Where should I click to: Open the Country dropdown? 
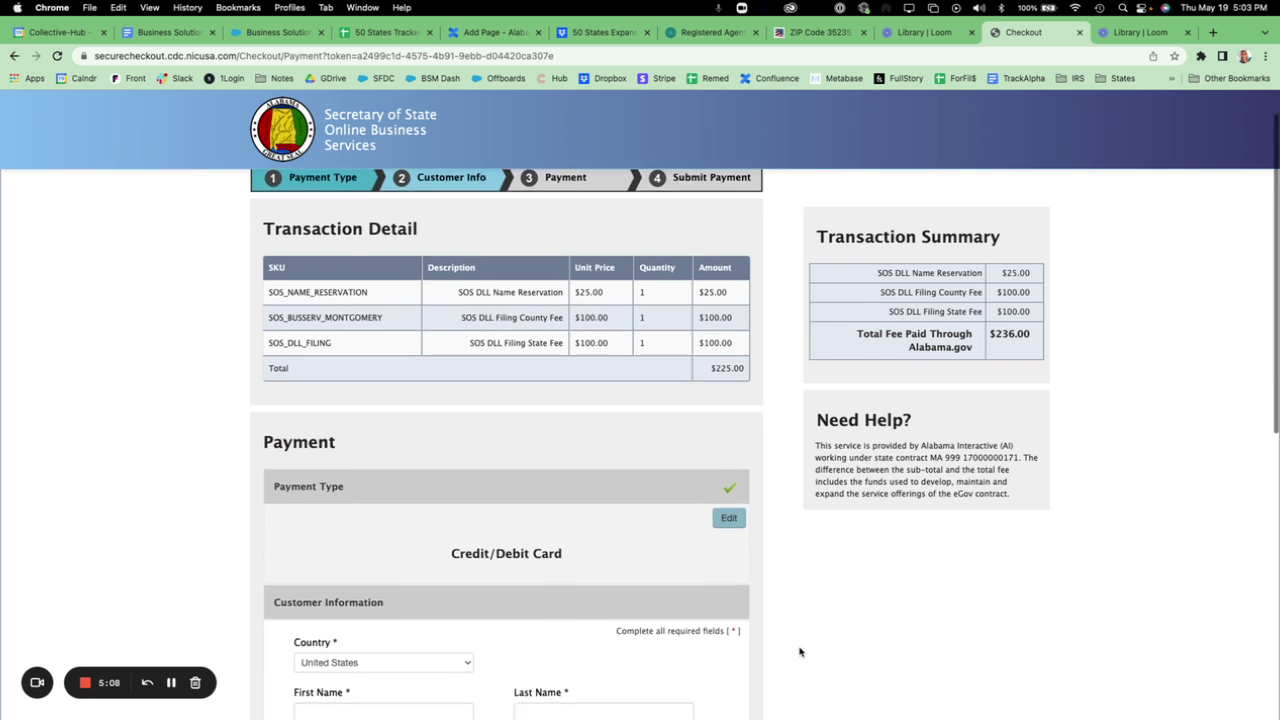point(384,663)
